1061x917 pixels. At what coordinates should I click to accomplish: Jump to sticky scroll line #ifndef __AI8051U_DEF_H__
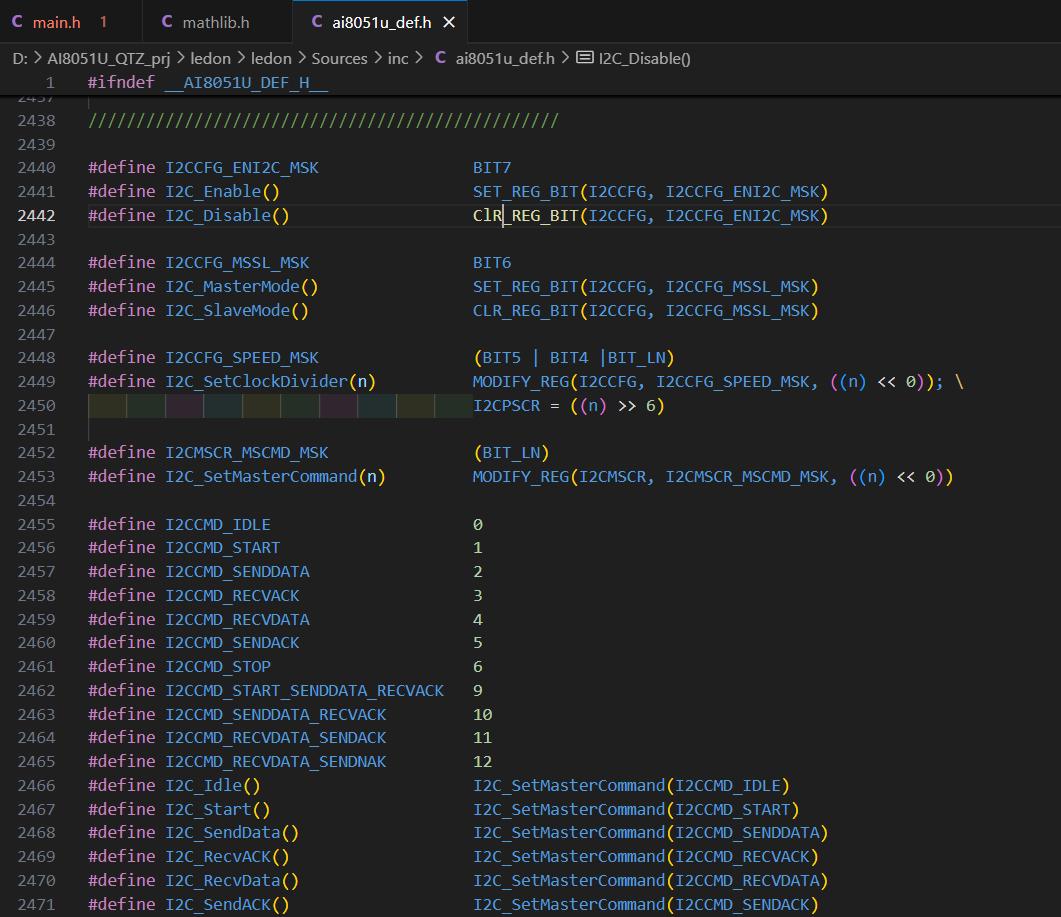coord(208,82)
